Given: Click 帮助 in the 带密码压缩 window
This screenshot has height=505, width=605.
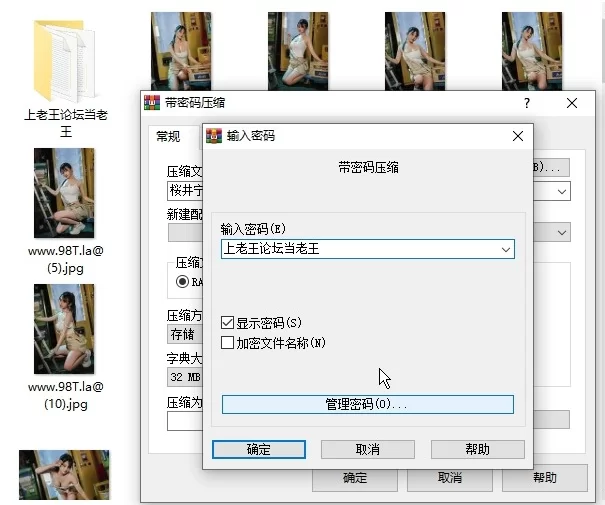Looking at the screenshot, I should [545, 478].
